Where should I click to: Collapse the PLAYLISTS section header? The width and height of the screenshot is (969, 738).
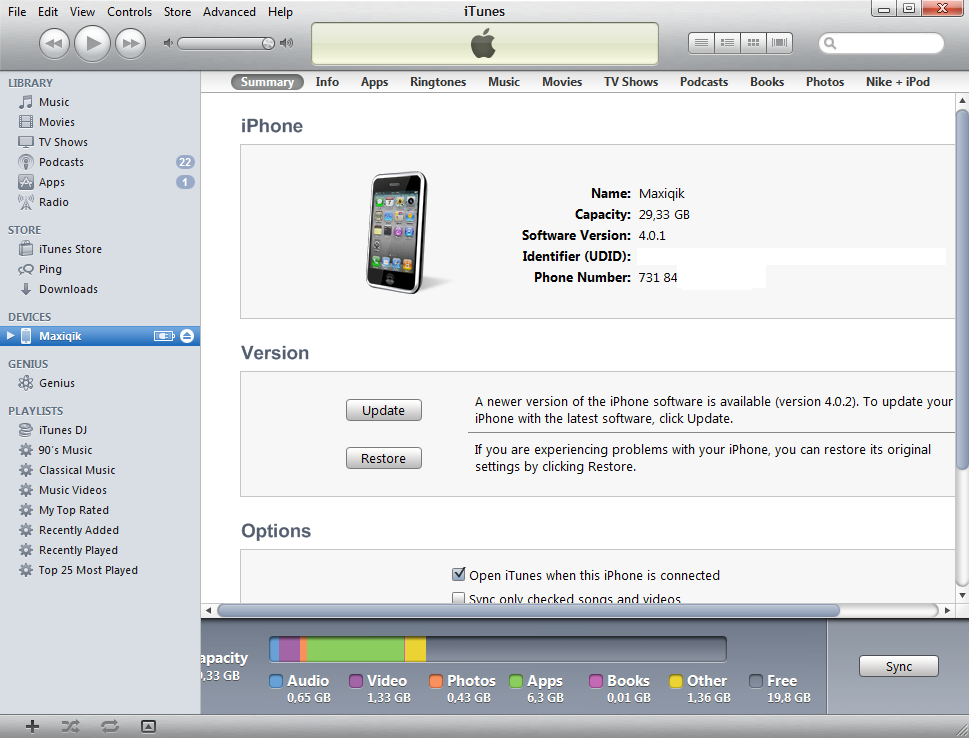click(37, 410)
